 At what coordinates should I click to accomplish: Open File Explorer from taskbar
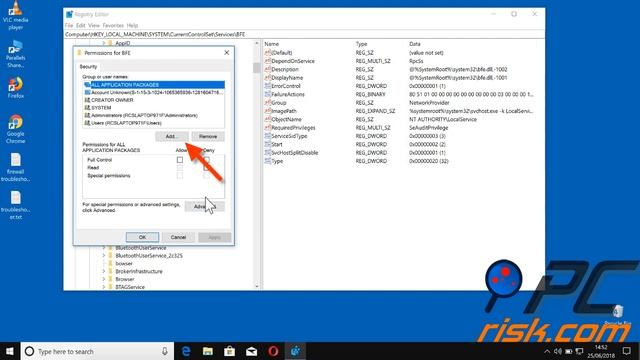coord(208,351)
